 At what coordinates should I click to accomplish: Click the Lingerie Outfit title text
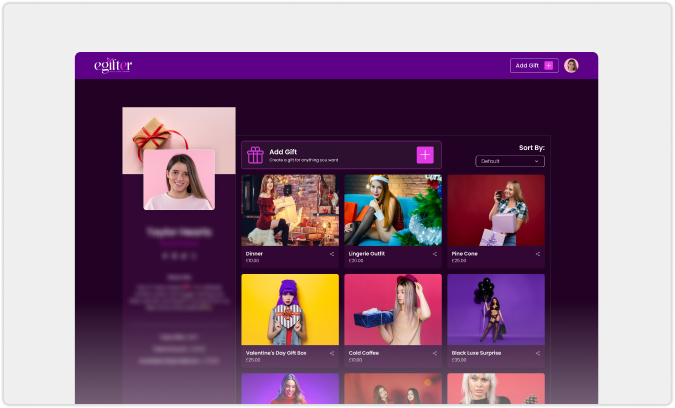point(367,254)
